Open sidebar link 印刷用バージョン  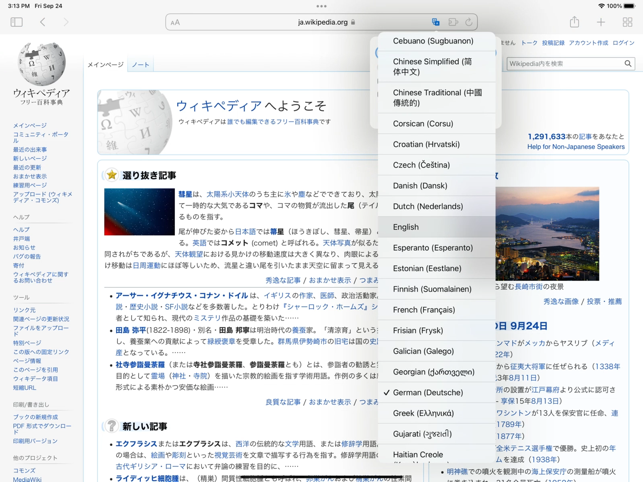(35, 441)
